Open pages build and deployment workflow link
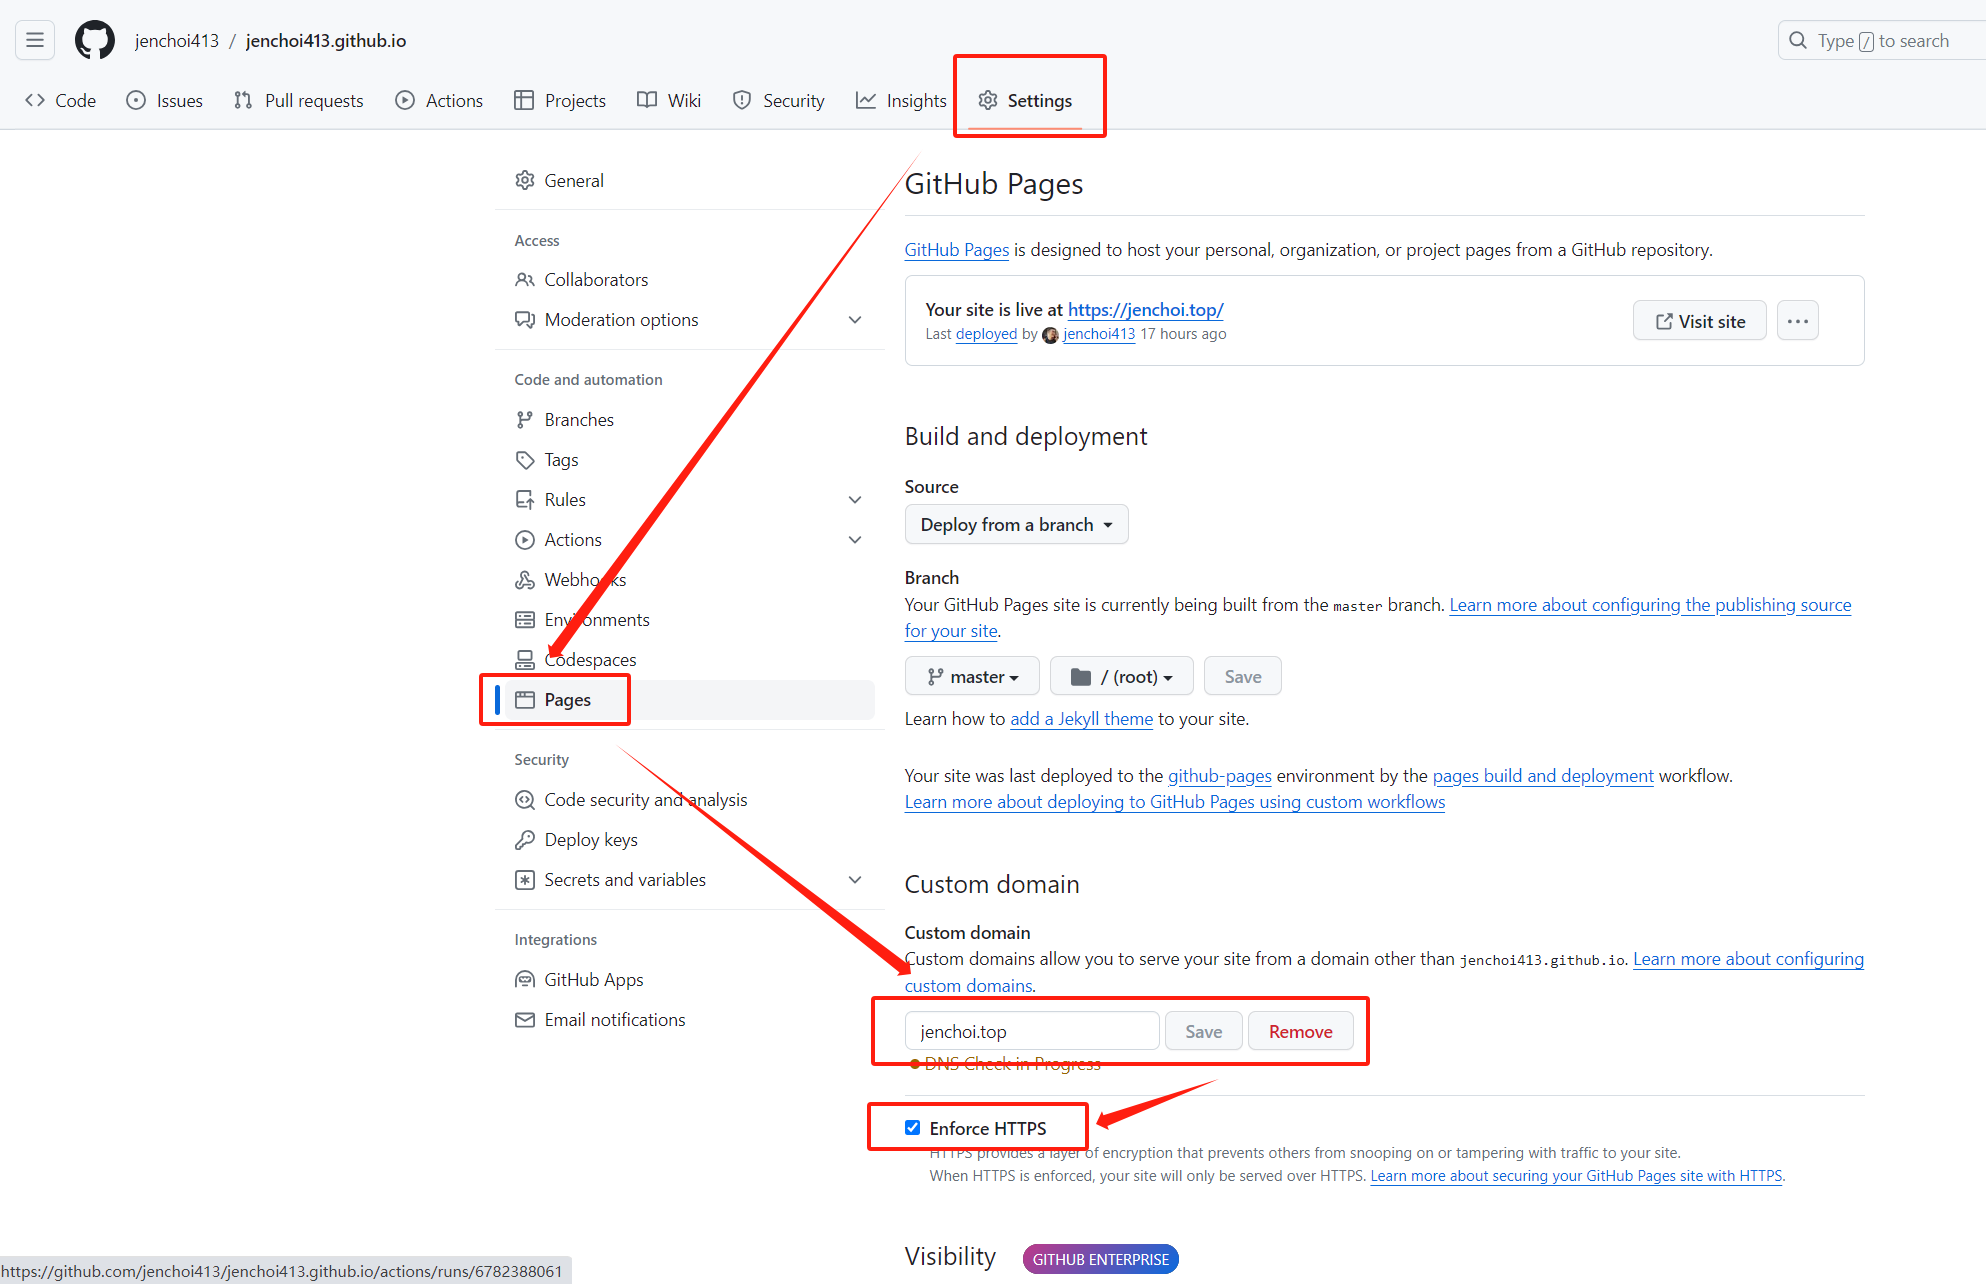1986x1284 pixels. 1543,776
